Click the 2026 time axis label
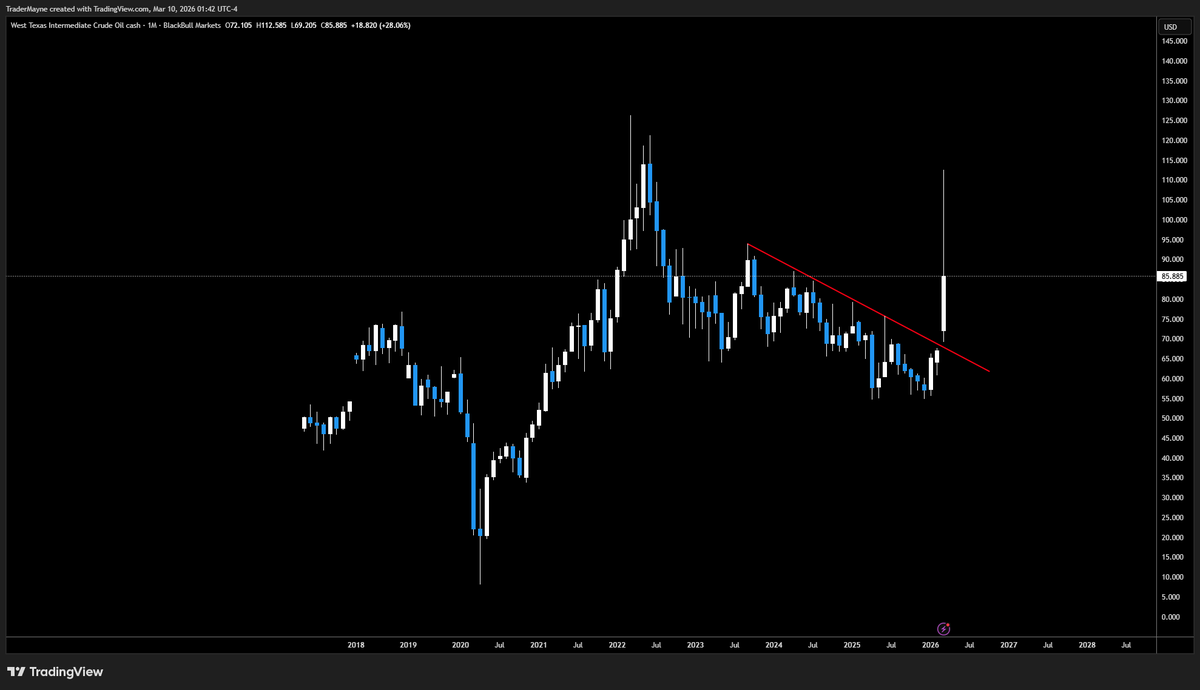The image size is (1200, 690). (930, 646)
